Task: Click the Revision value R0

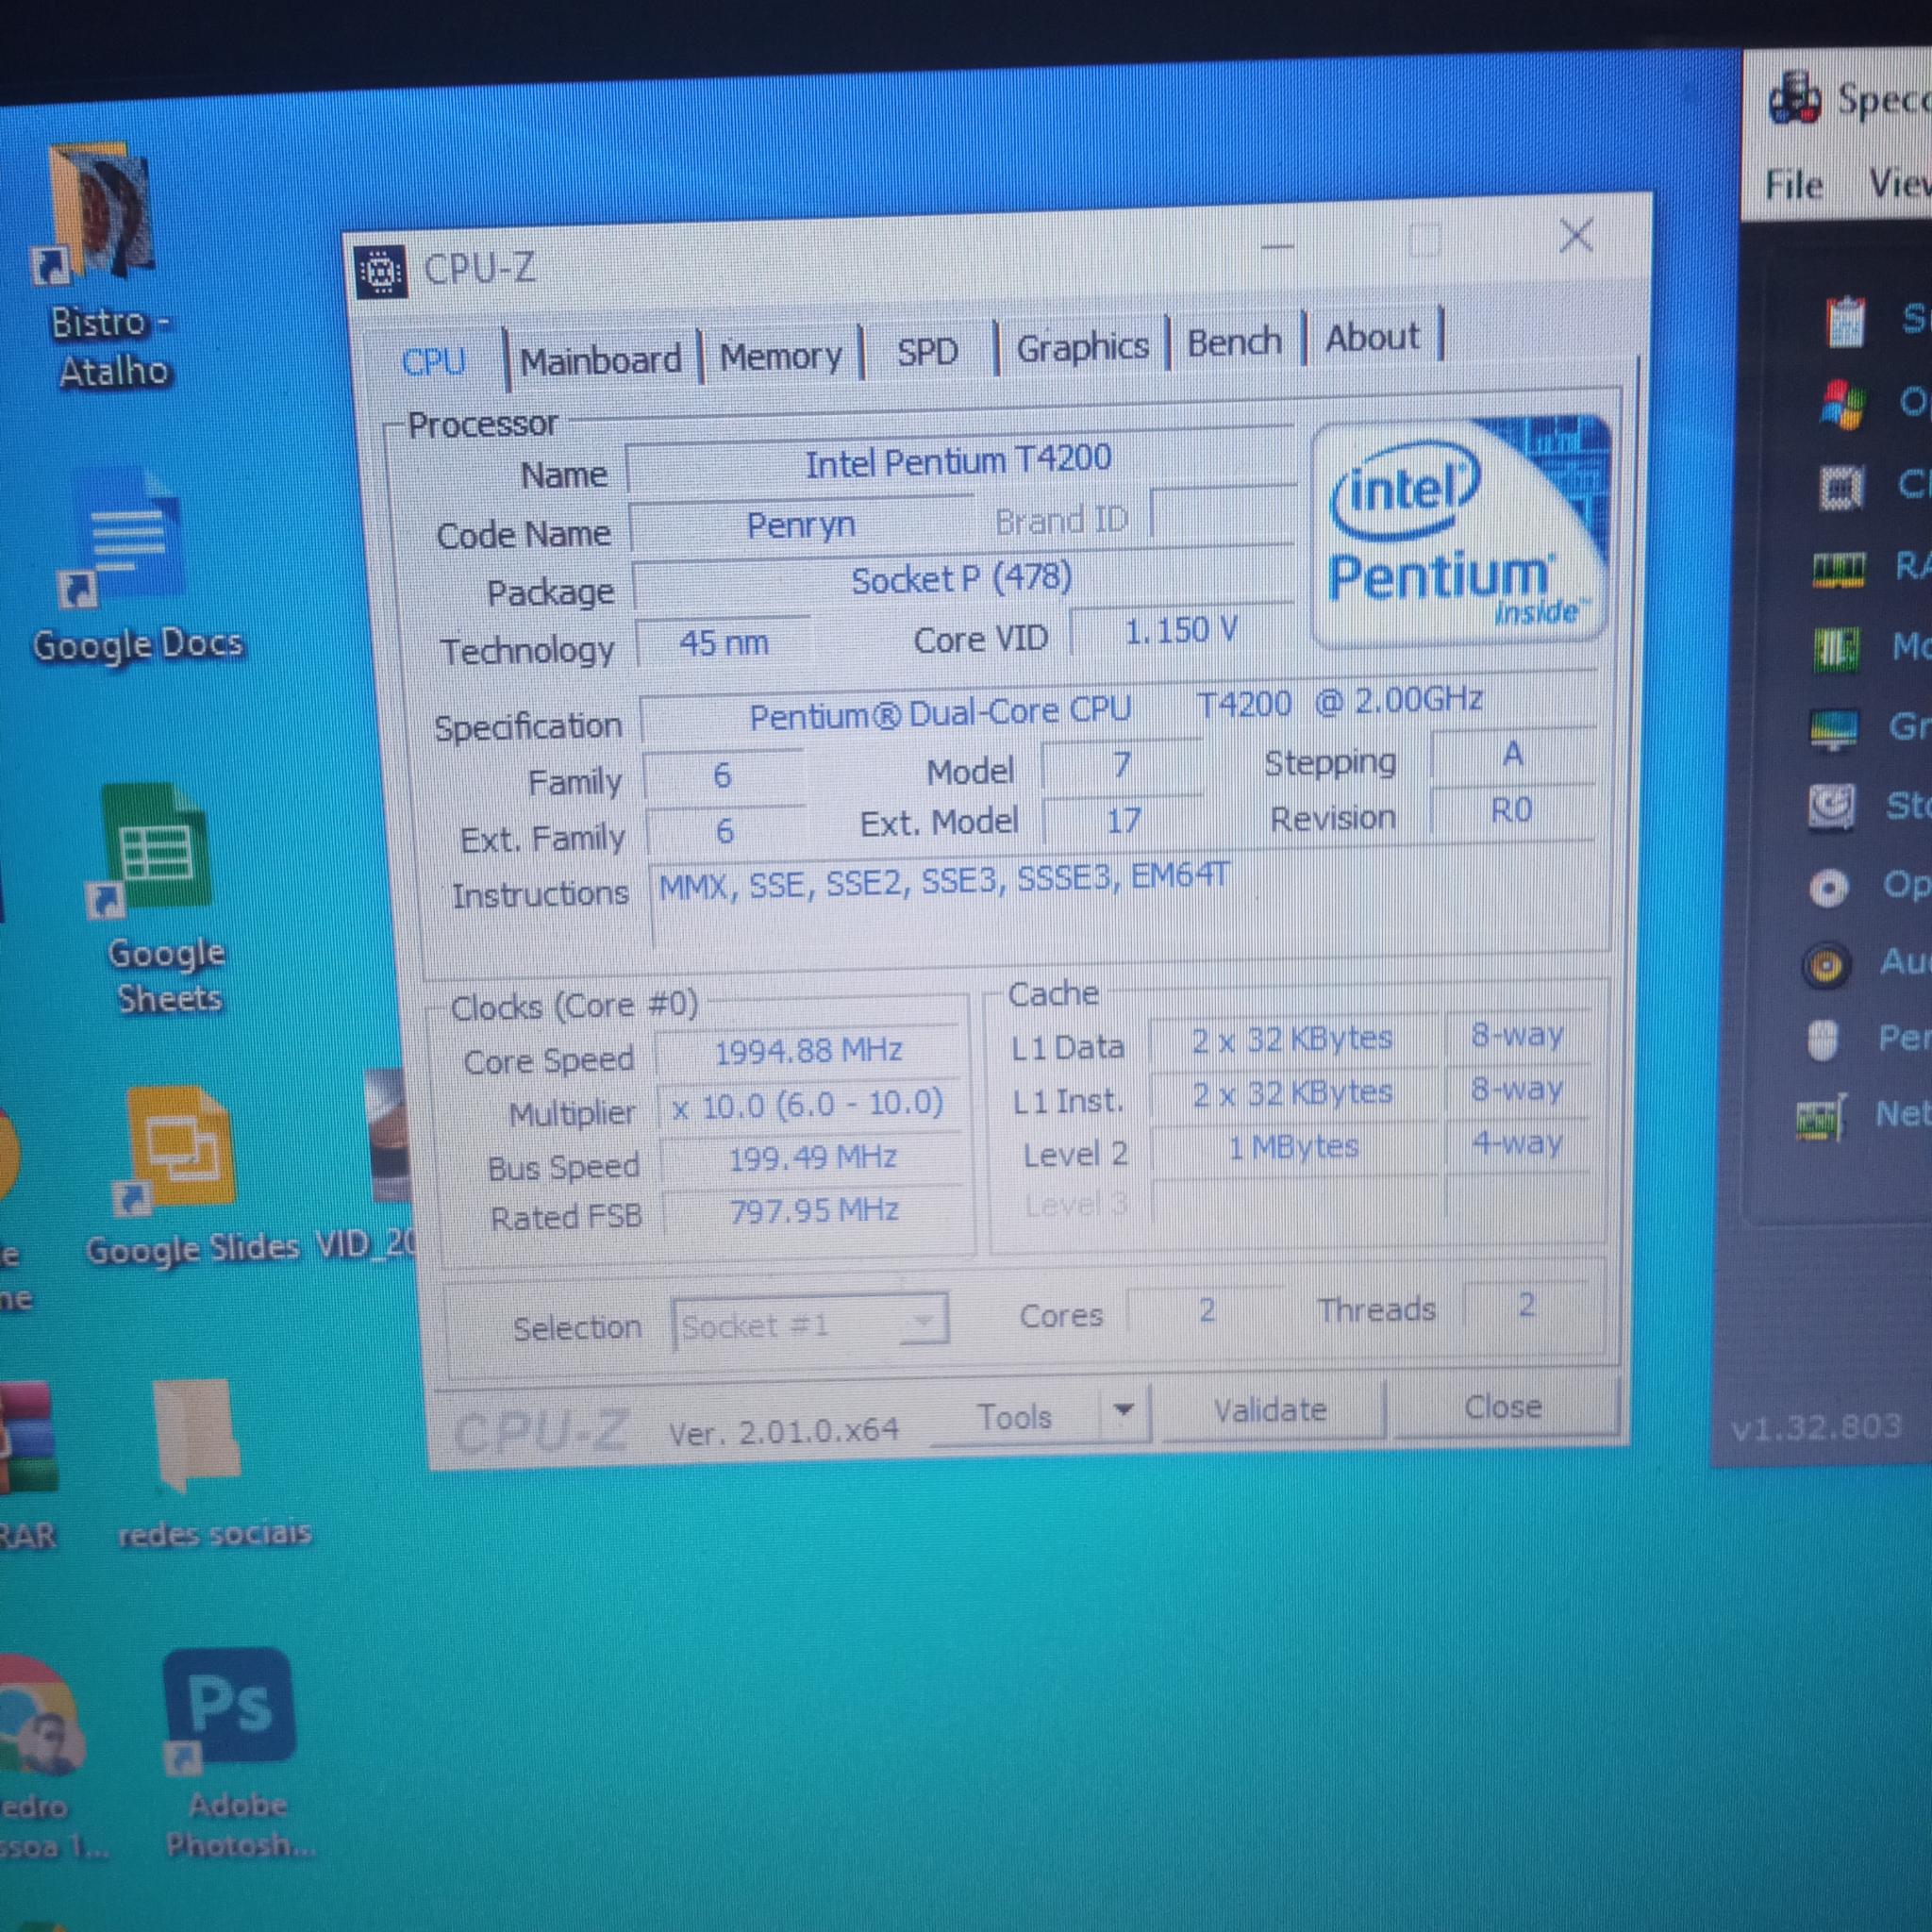Action: pyautogui.click(x=1511, y=809)
